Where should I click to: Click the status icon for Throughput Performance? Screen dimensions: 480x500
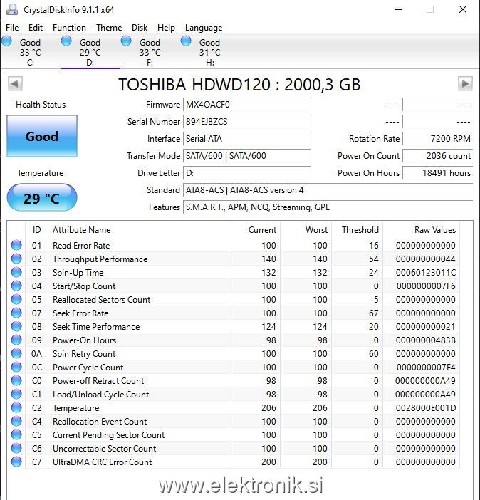[16, 259]
